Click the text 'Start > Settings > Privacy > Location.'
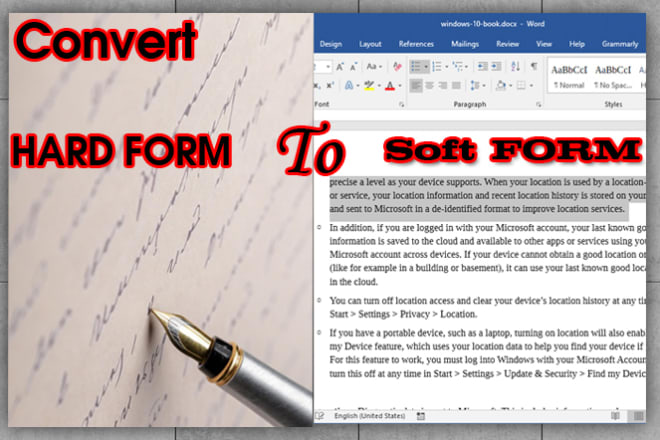Viewport: 660px width, 440px height. 403,314
